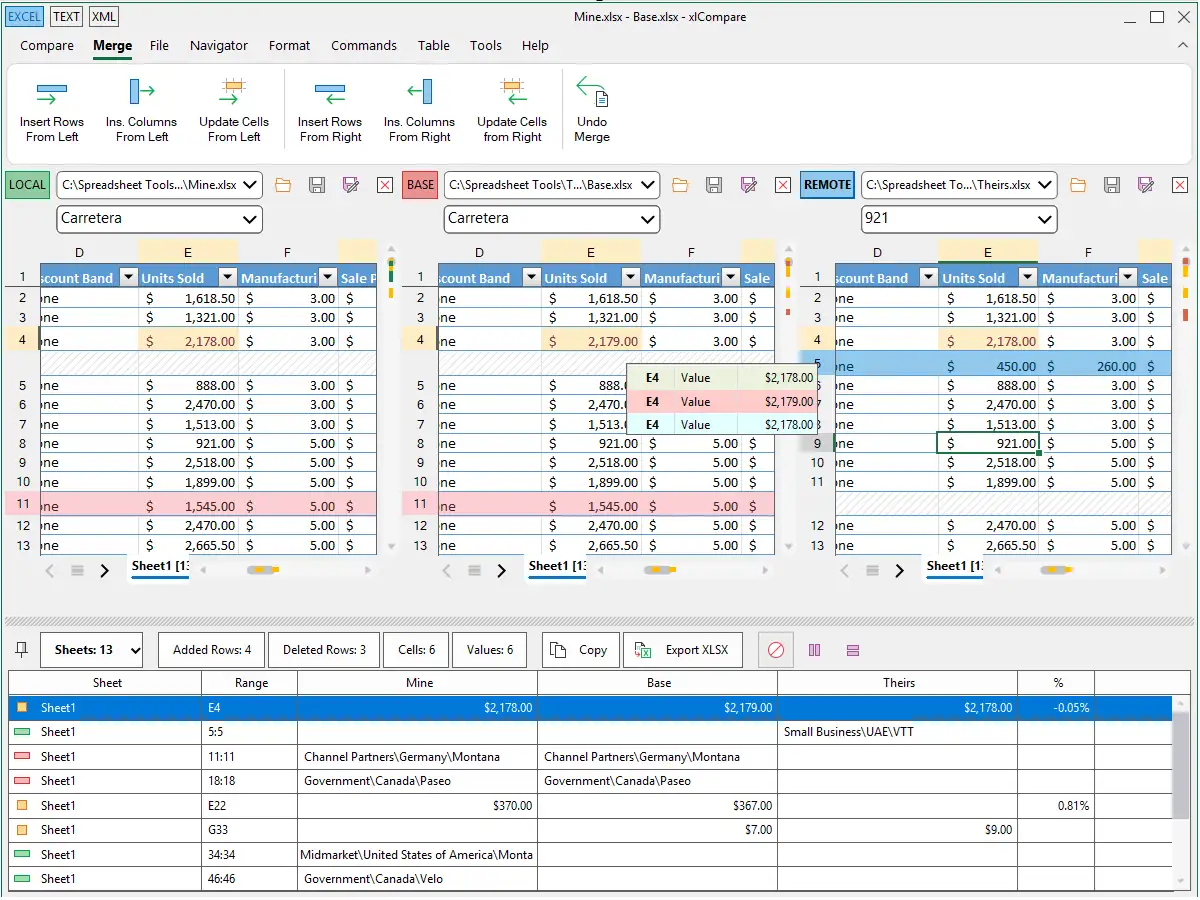Click the Export XLSX button
Screen dimensions: 1200x900
685,650
